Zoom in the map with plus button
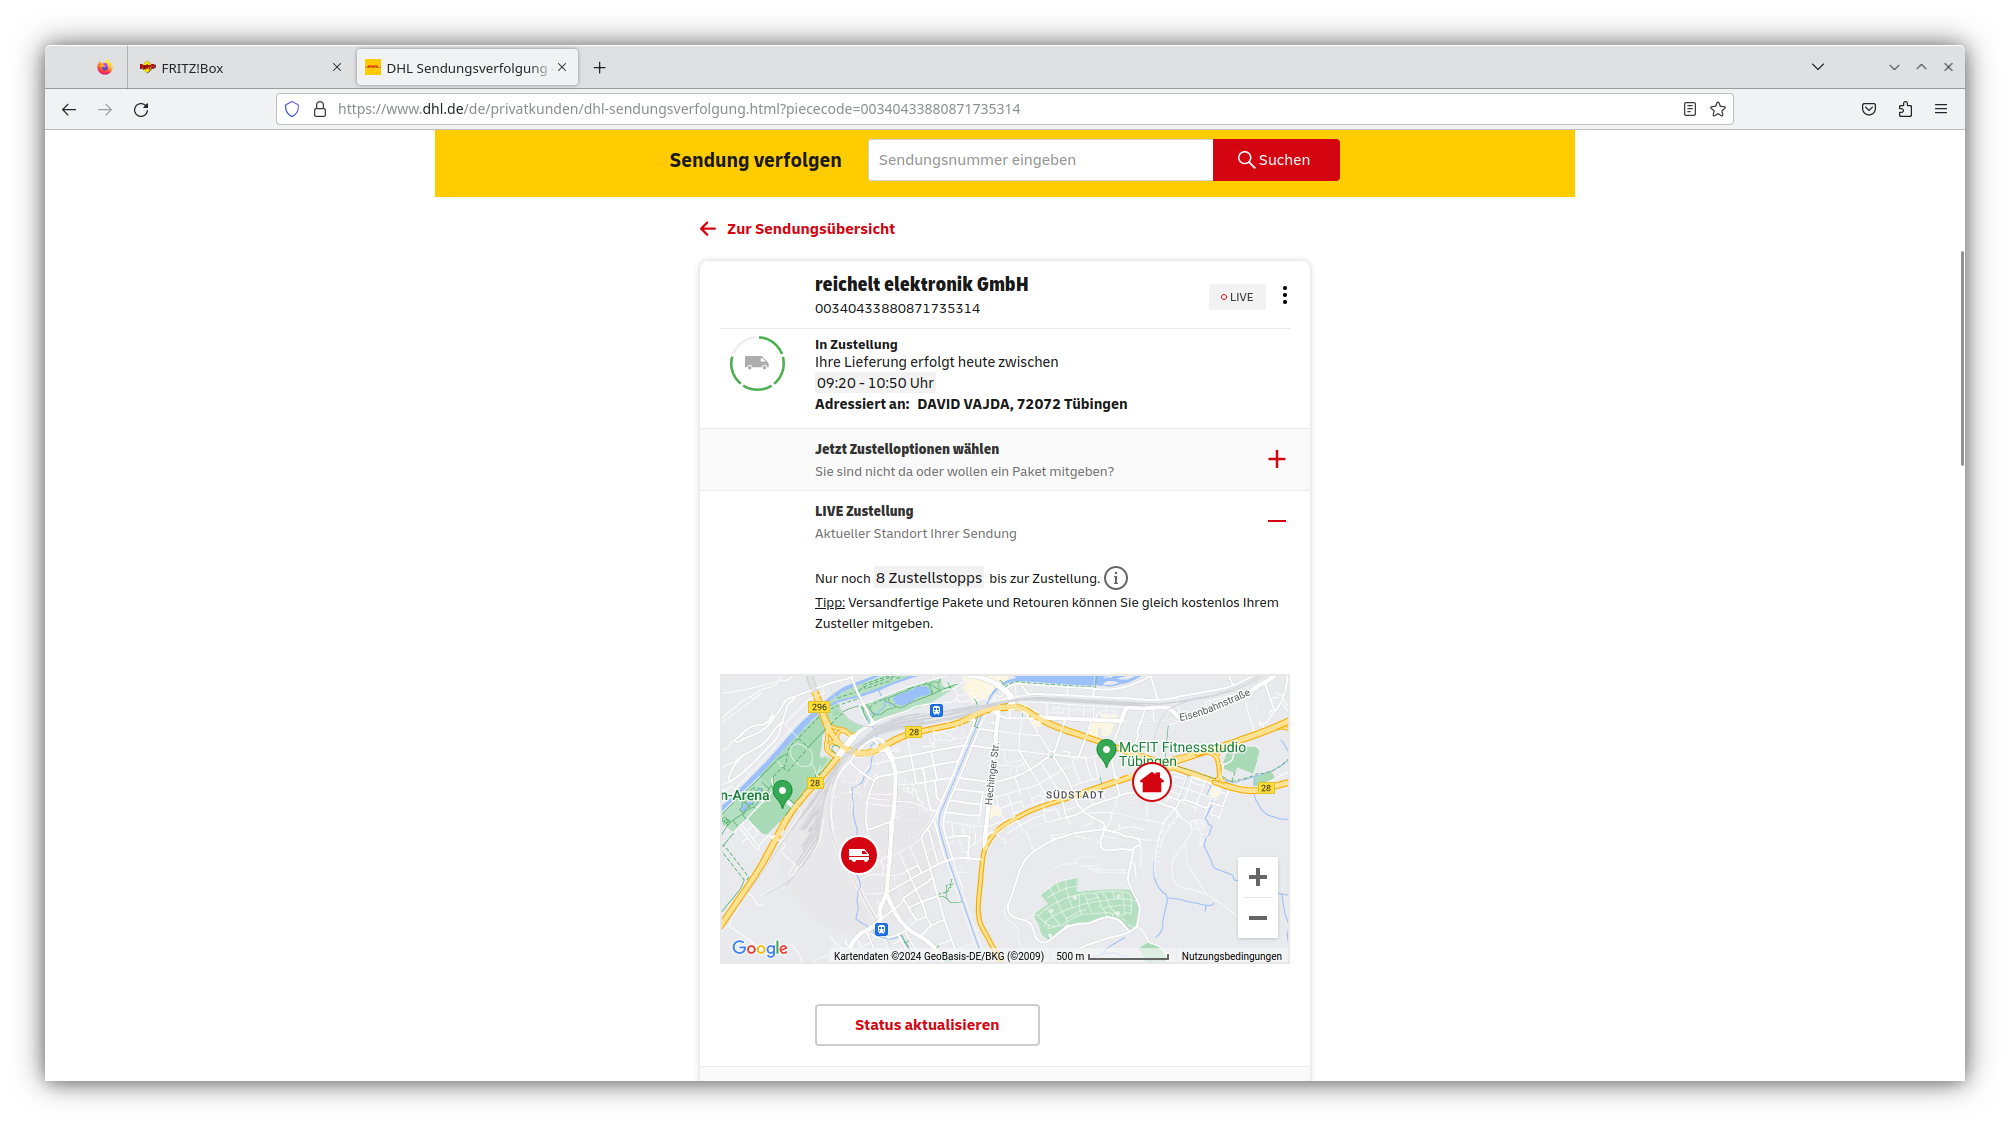This screenshot has width=2010, height=1126. pos(1258,877)
